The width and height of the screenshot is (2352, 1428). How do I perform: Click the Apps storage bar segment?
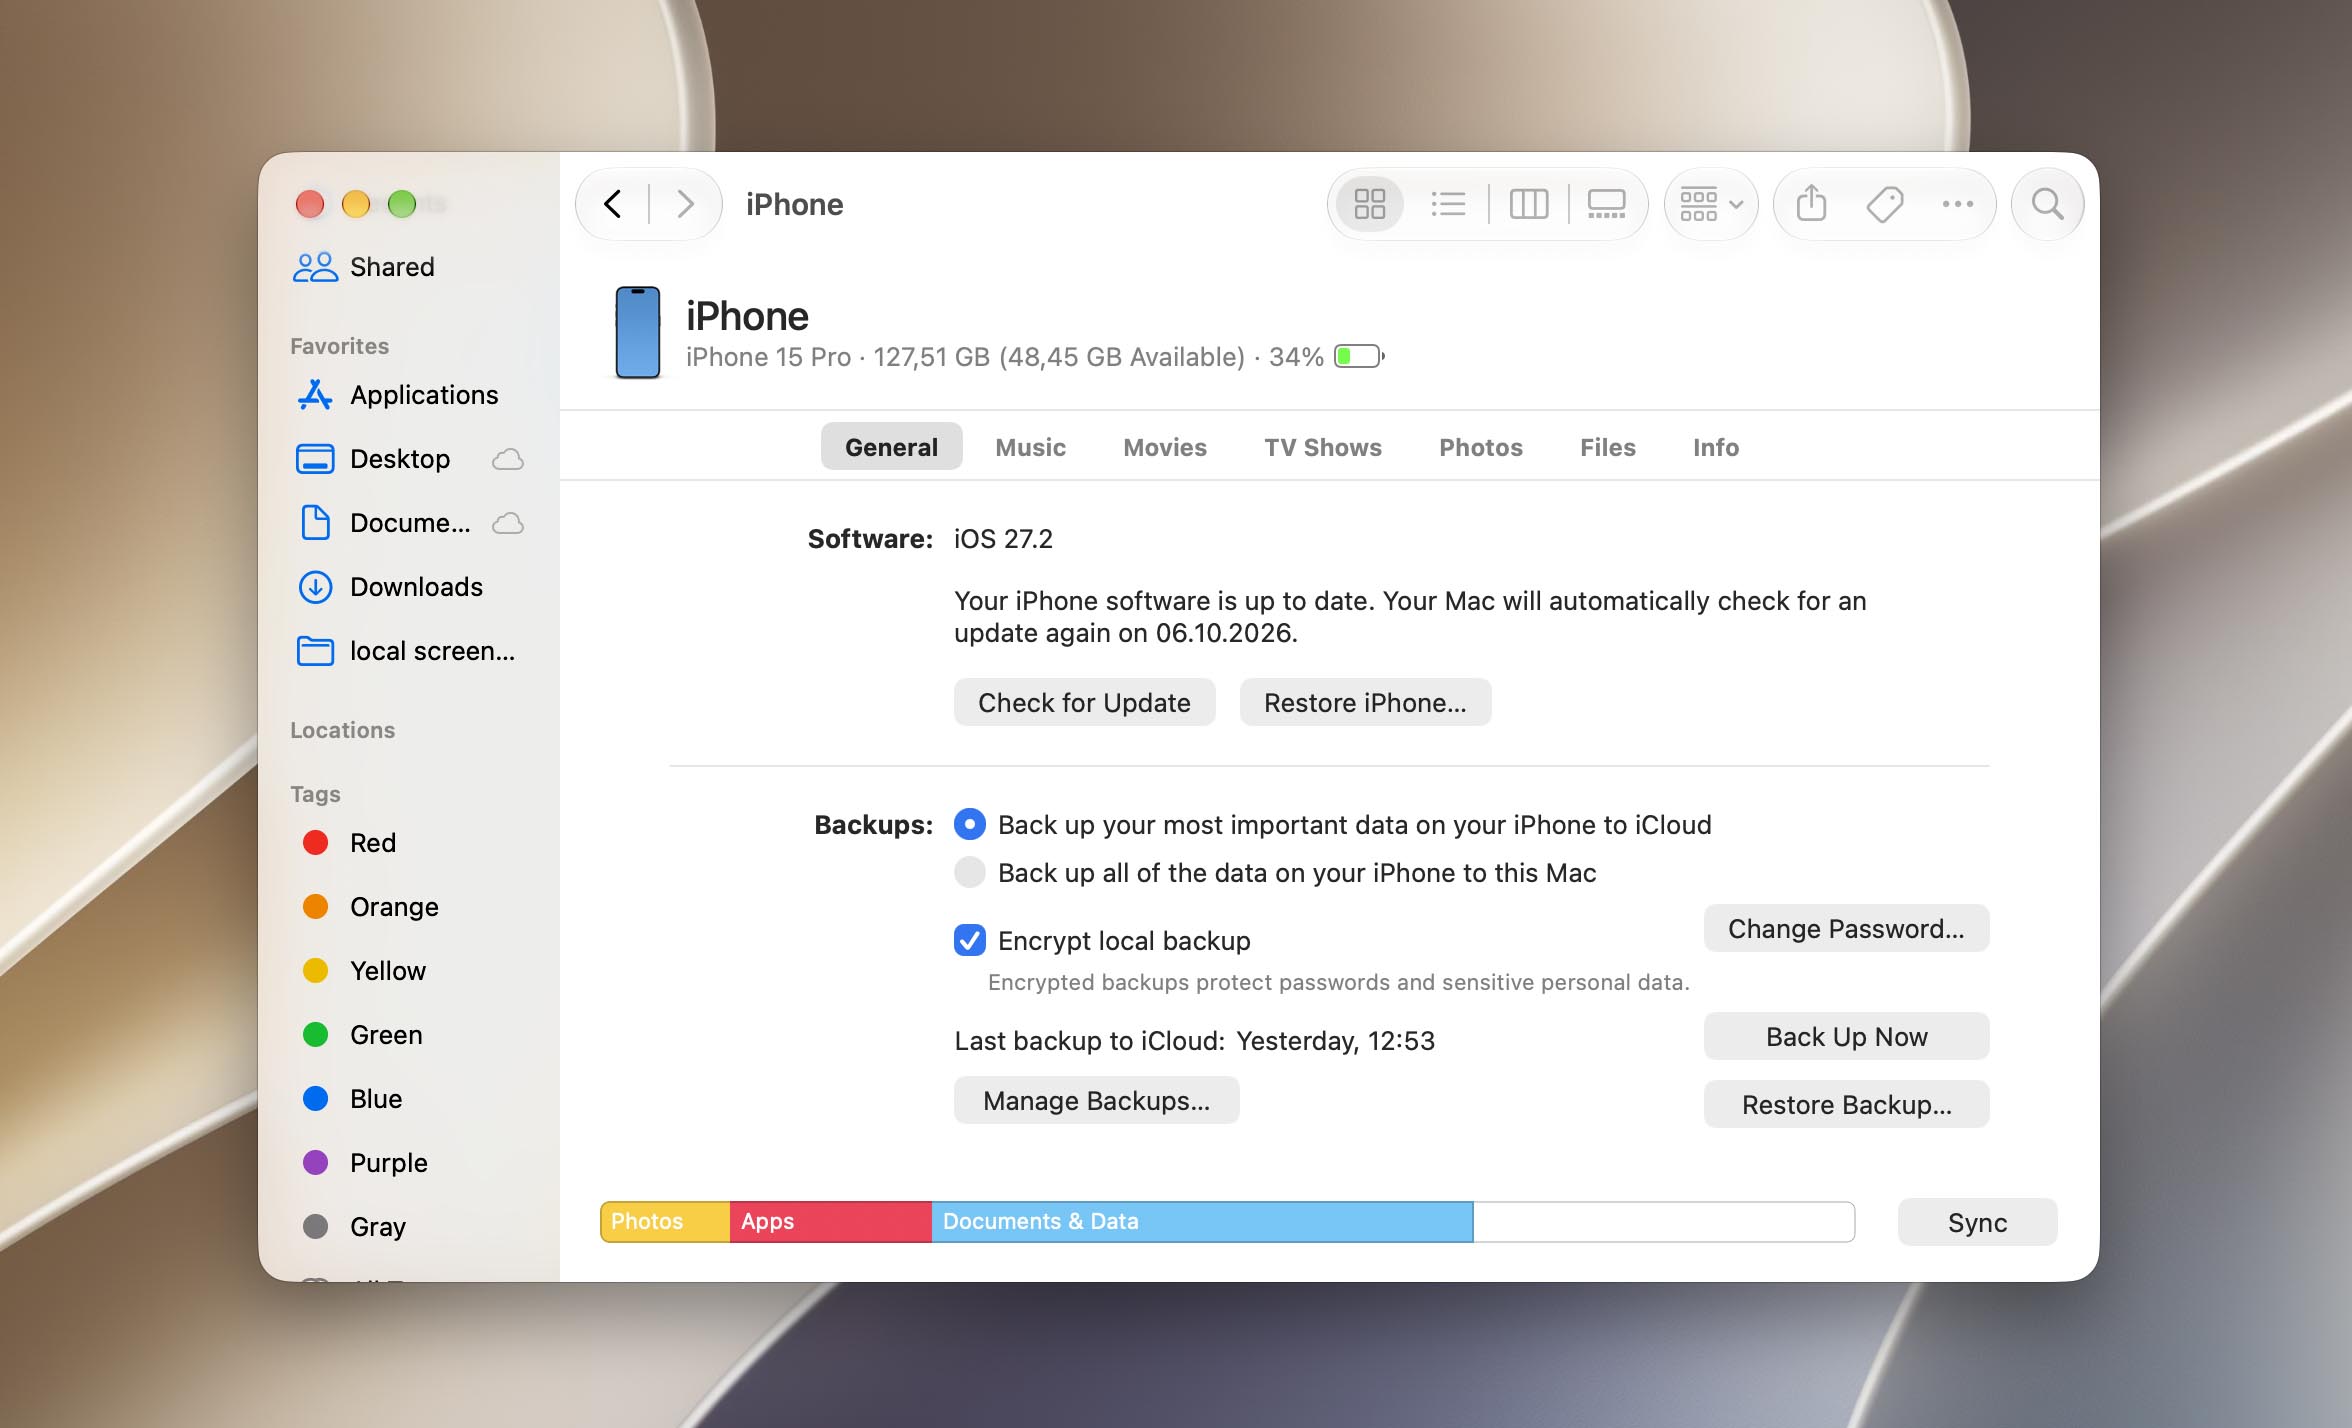click(x=830, y=1221)
